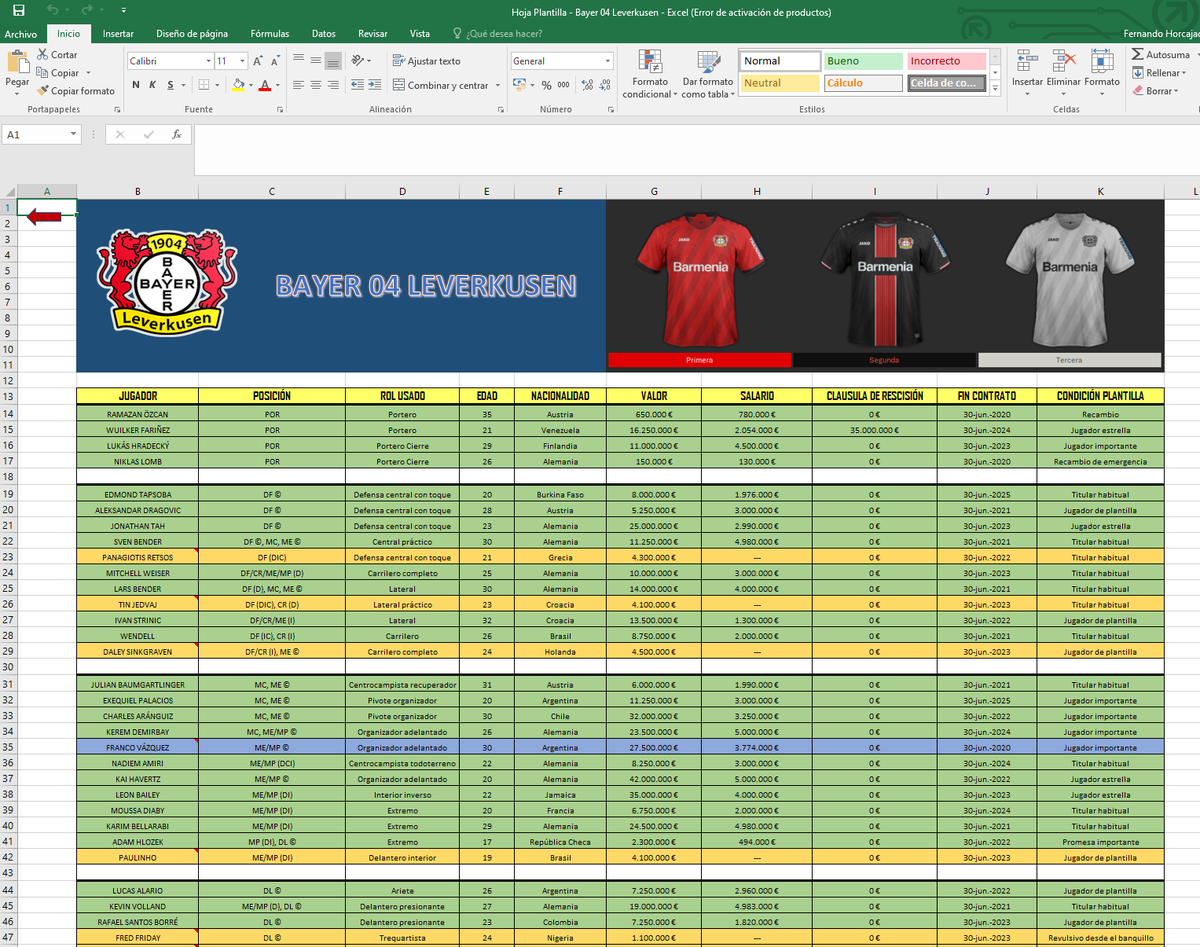Align text to the bottom

coord(334,60)
